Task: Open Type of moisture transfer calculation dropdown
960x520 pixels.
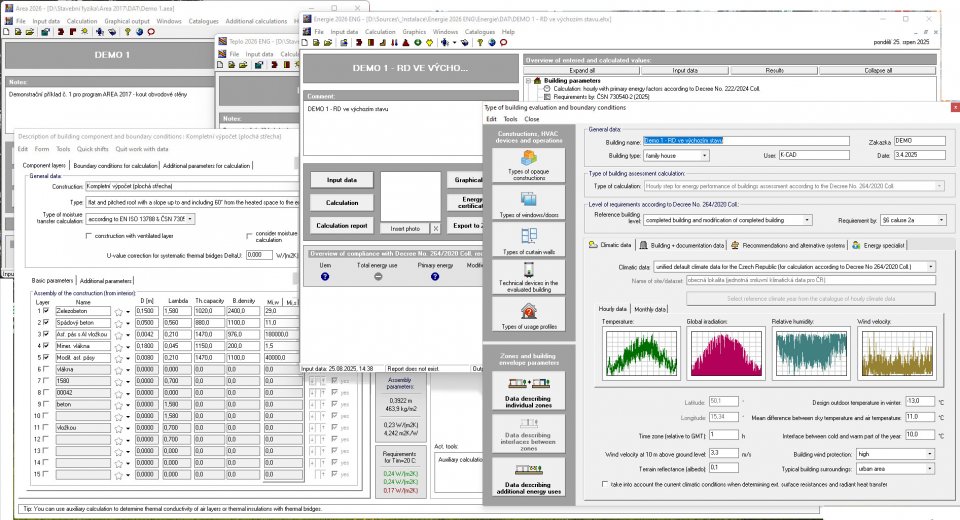Action: 190,219
